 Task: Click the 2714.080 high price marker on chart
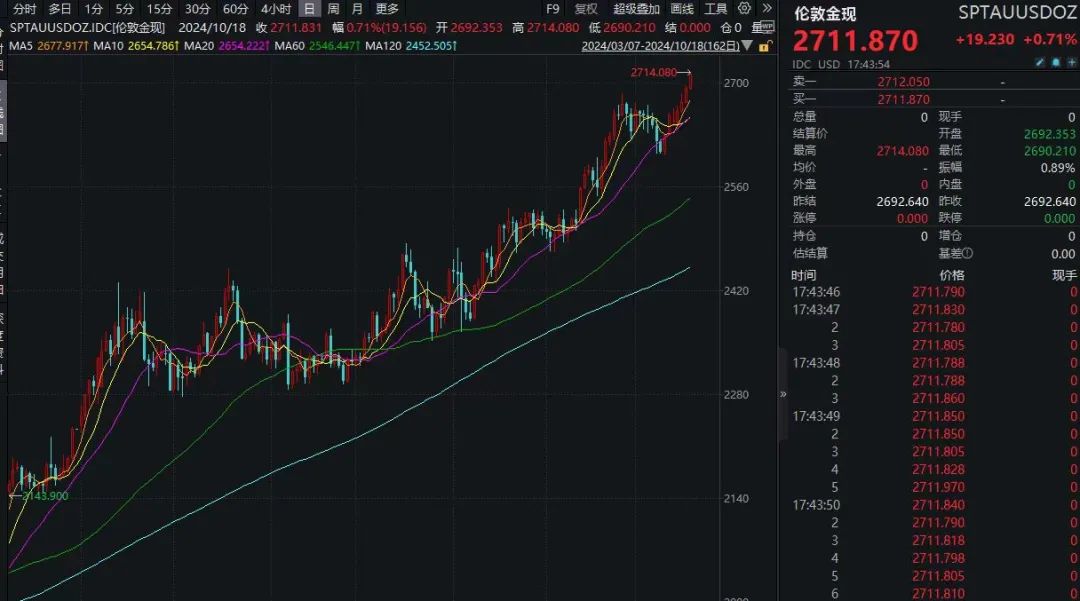pyautogui.click(x=655, y=72)
